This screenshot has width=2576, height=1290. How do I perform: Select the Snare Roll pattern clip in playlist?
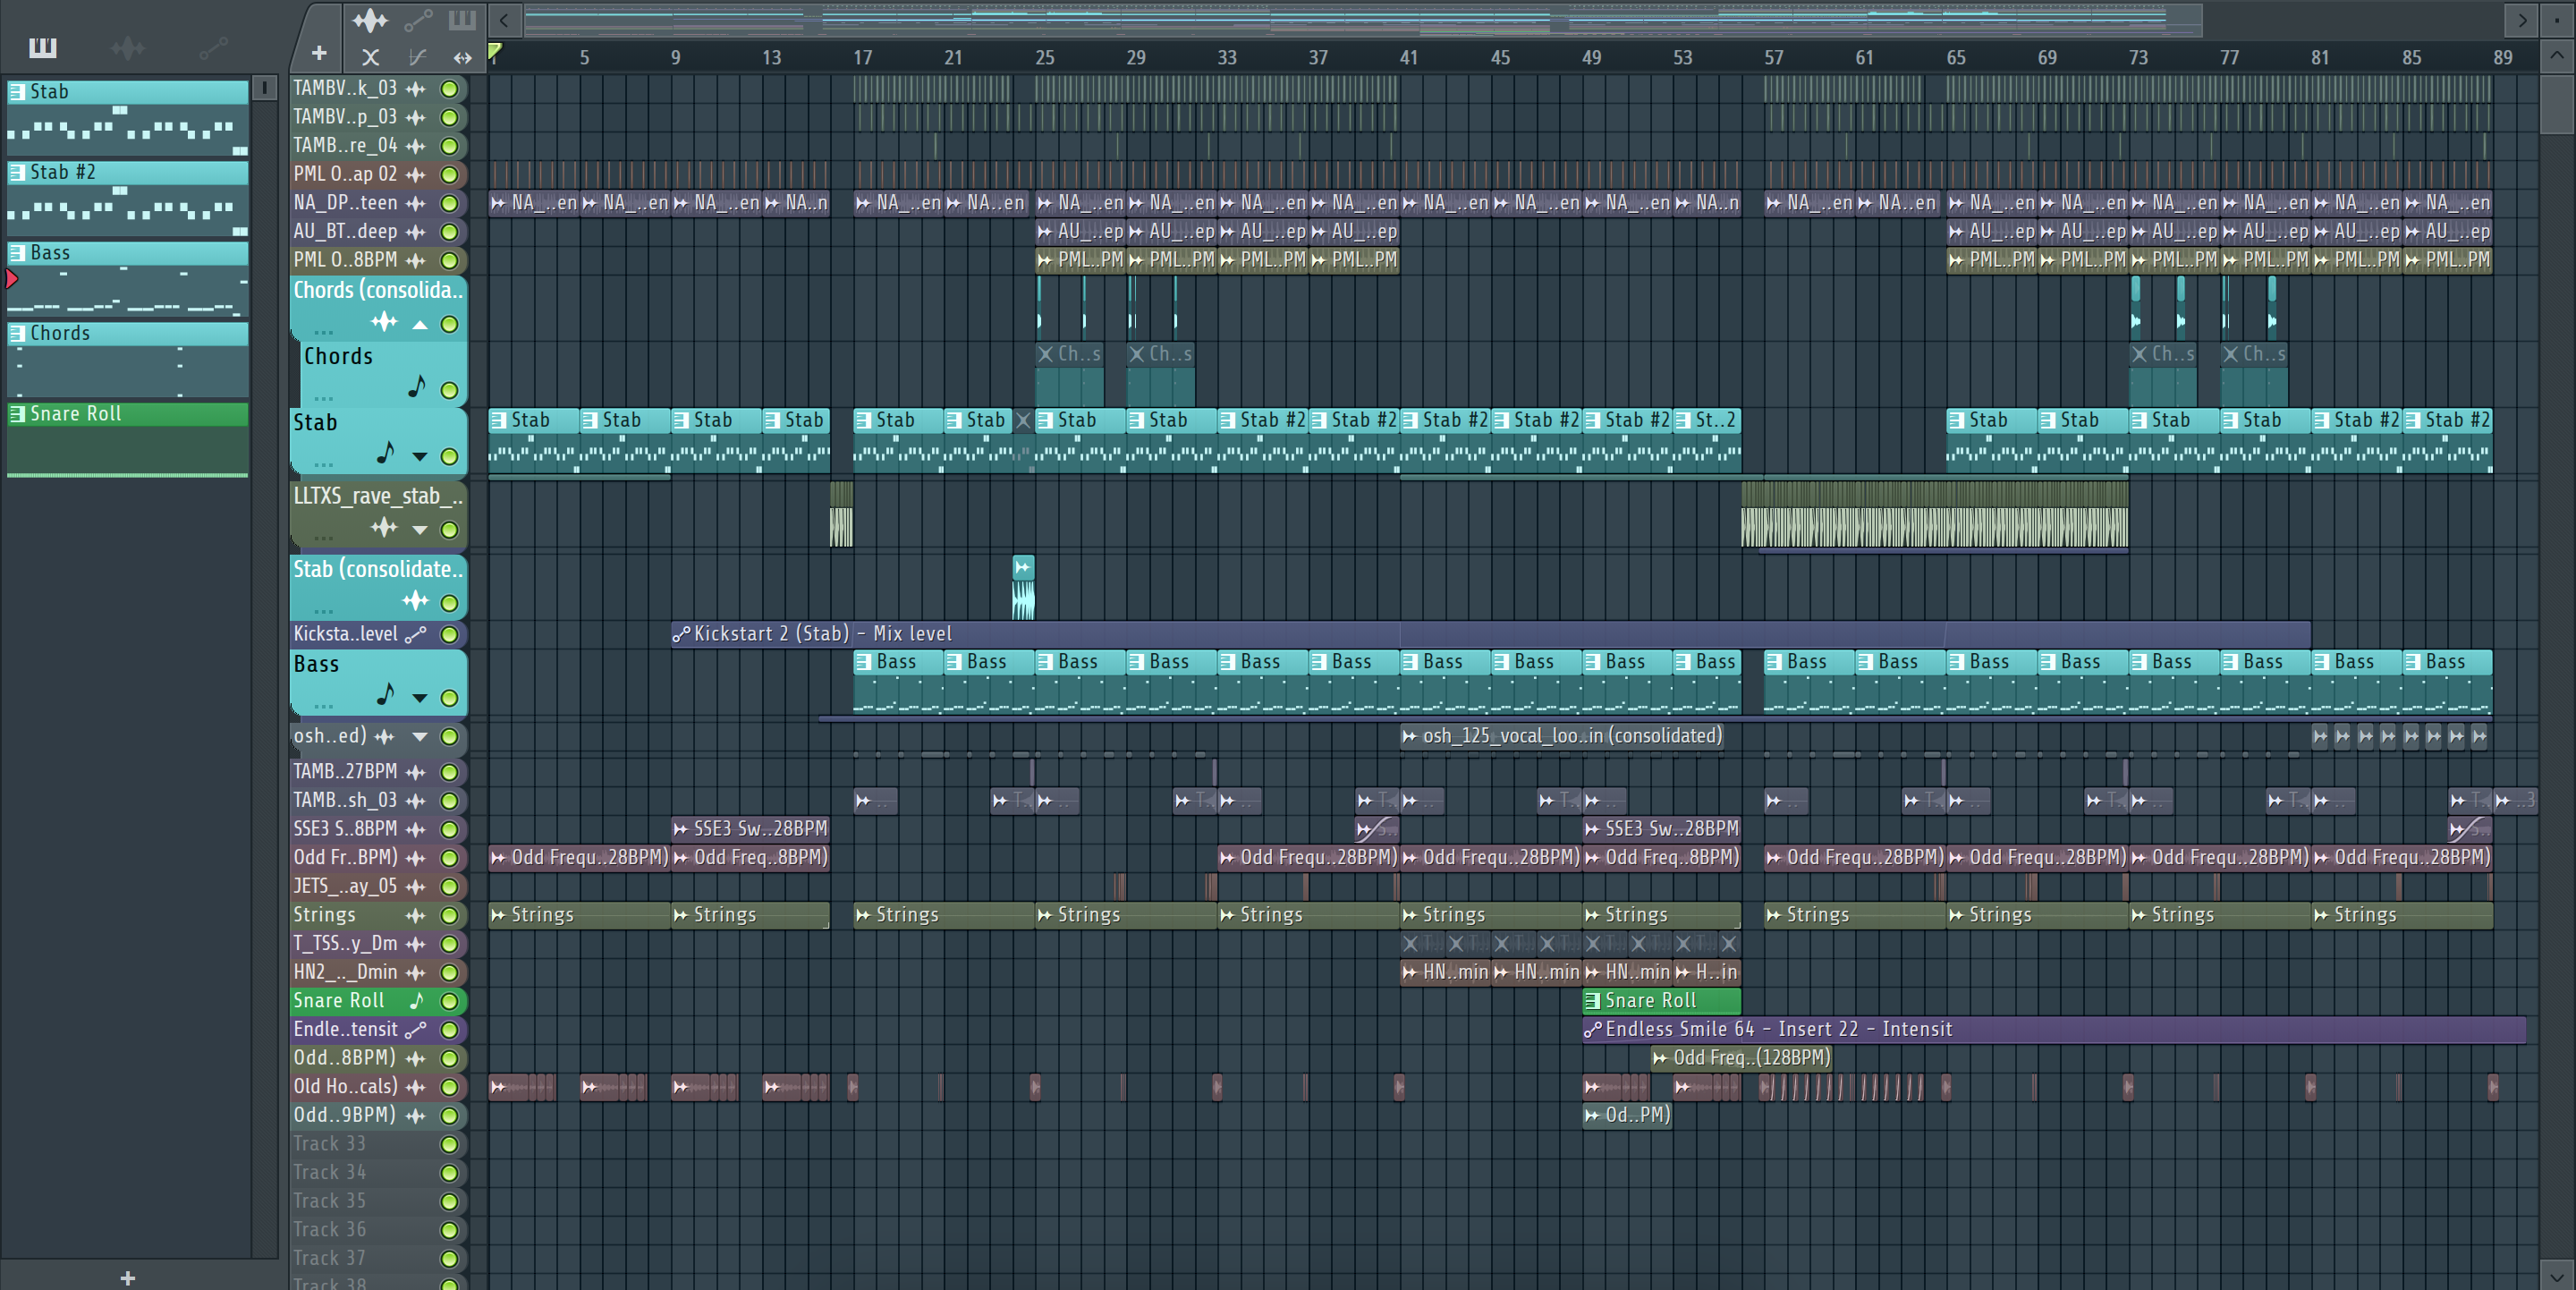click(1661, 1000)
